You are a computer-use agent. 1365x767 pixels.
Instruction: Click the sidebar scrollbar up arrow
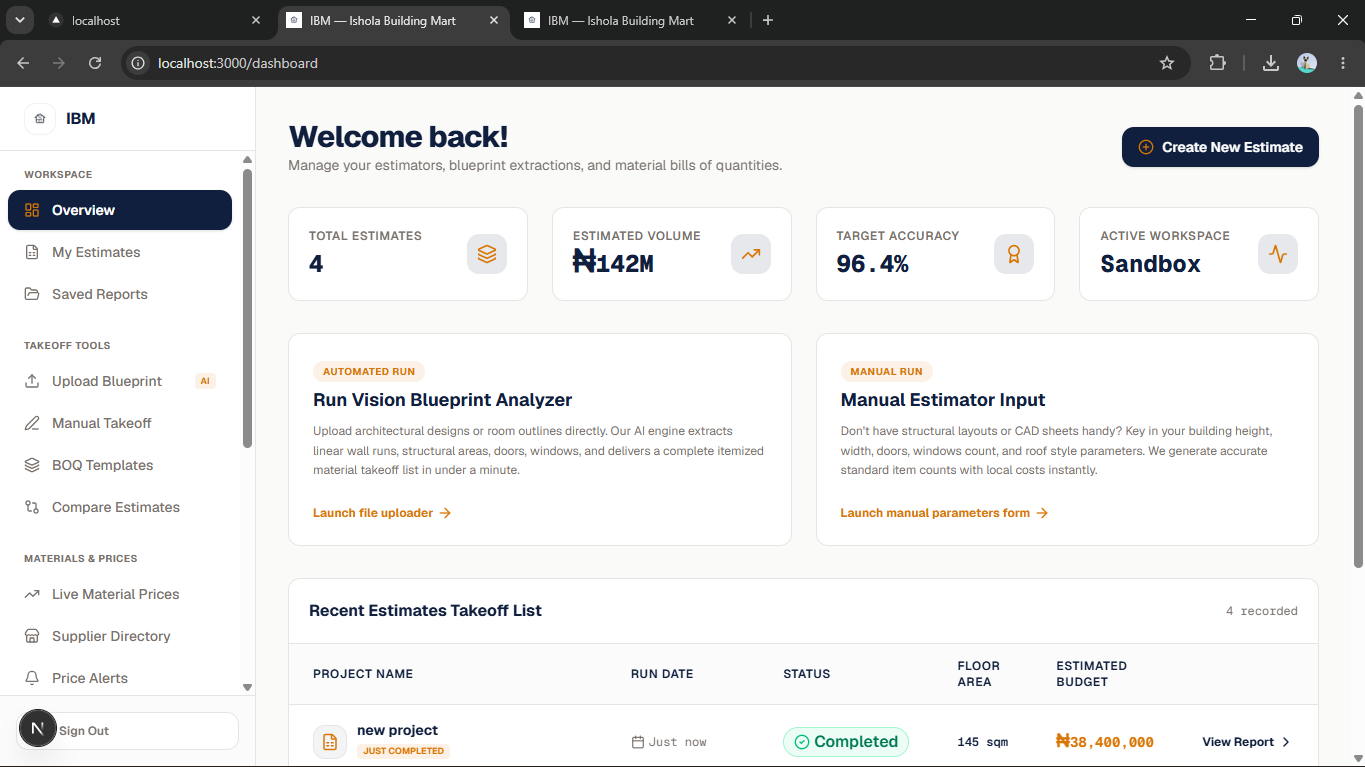click(247, 160)
